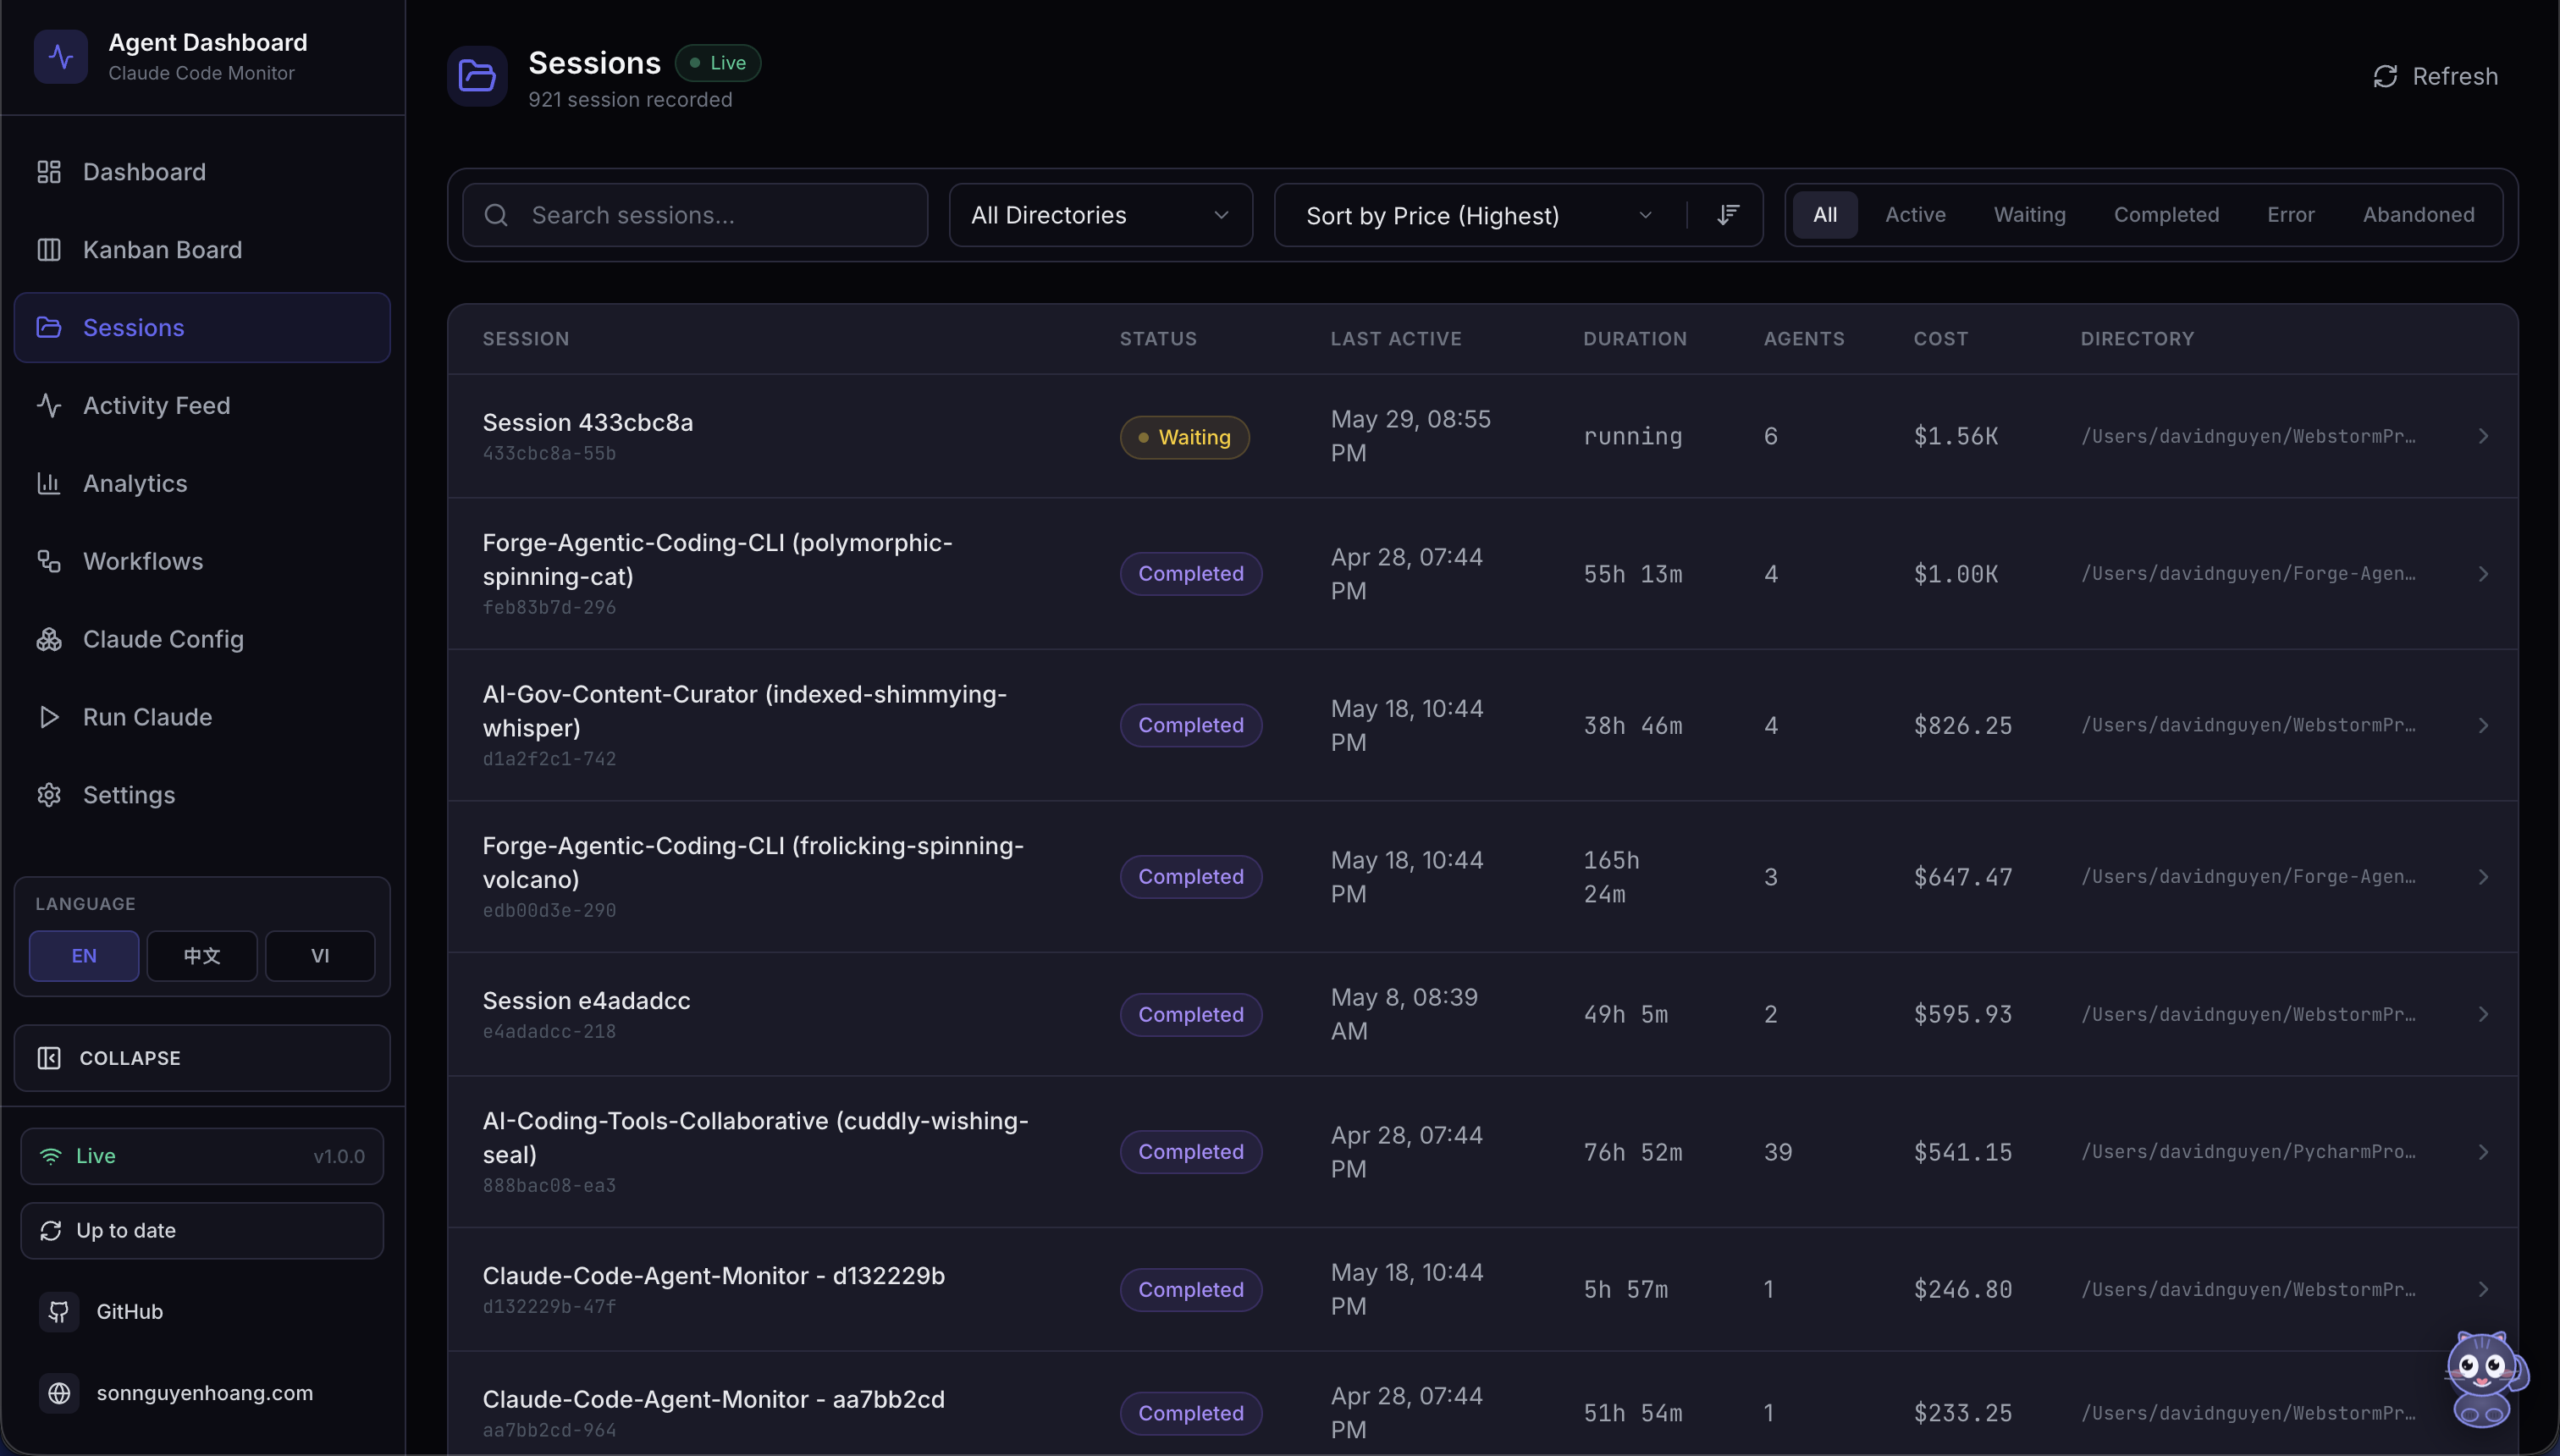Screen dimensions: 2560x1456
Task: Collapse the sidebar with COLLAPSE button
Action: click(x=202, y=1058)
